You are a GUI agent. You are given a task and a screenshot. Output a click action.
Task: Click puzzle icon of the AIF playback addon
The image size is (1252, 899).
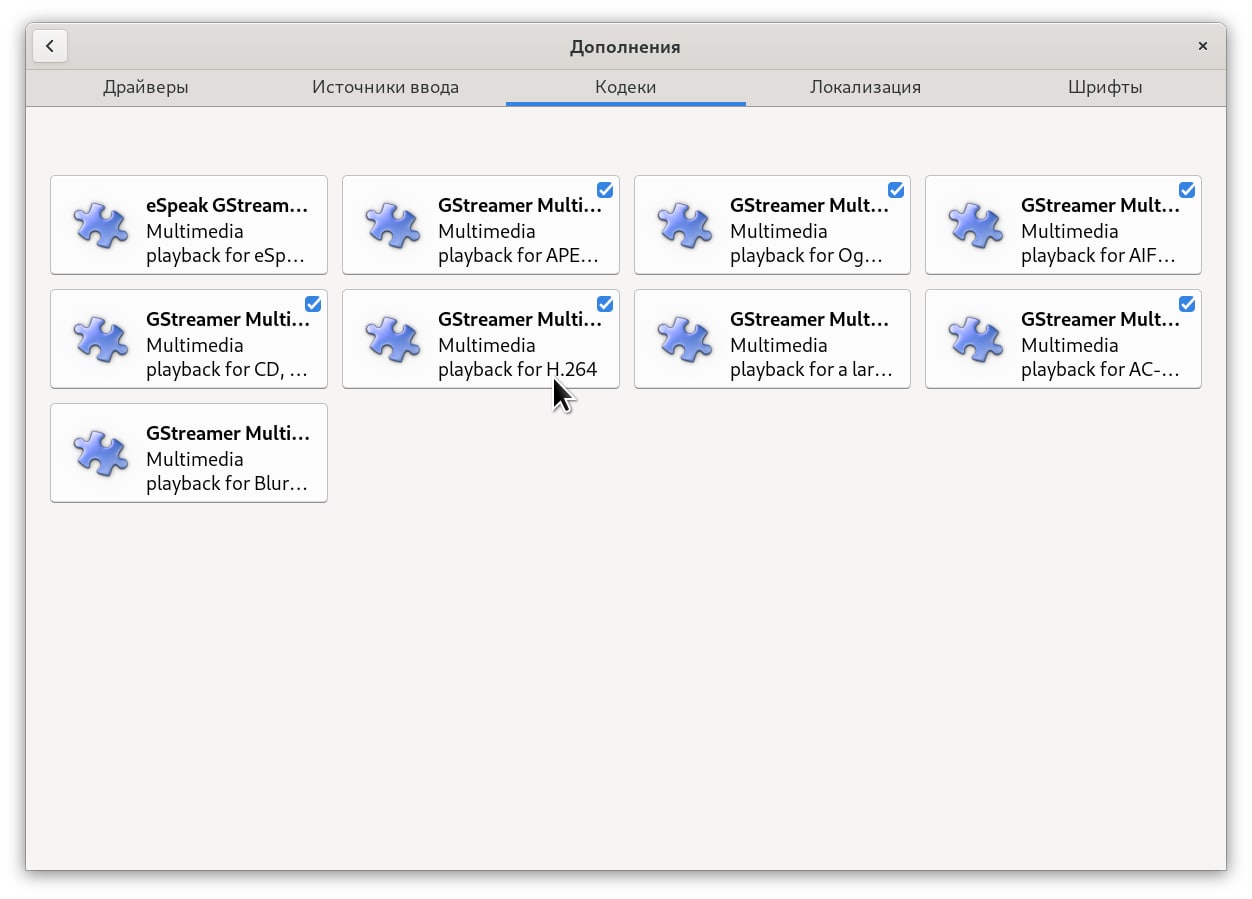pos(976,225)
